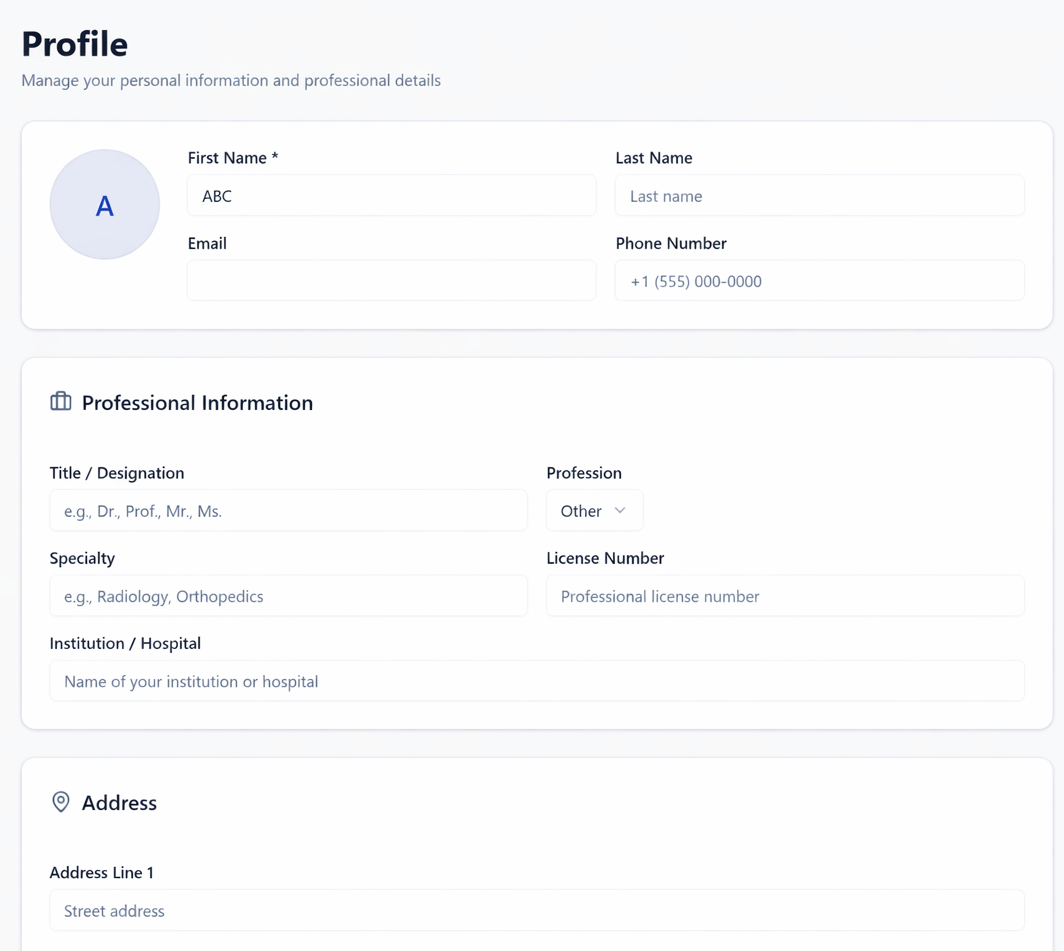Click the Address section heading
1064x951 pixels.
coord(119,802)
